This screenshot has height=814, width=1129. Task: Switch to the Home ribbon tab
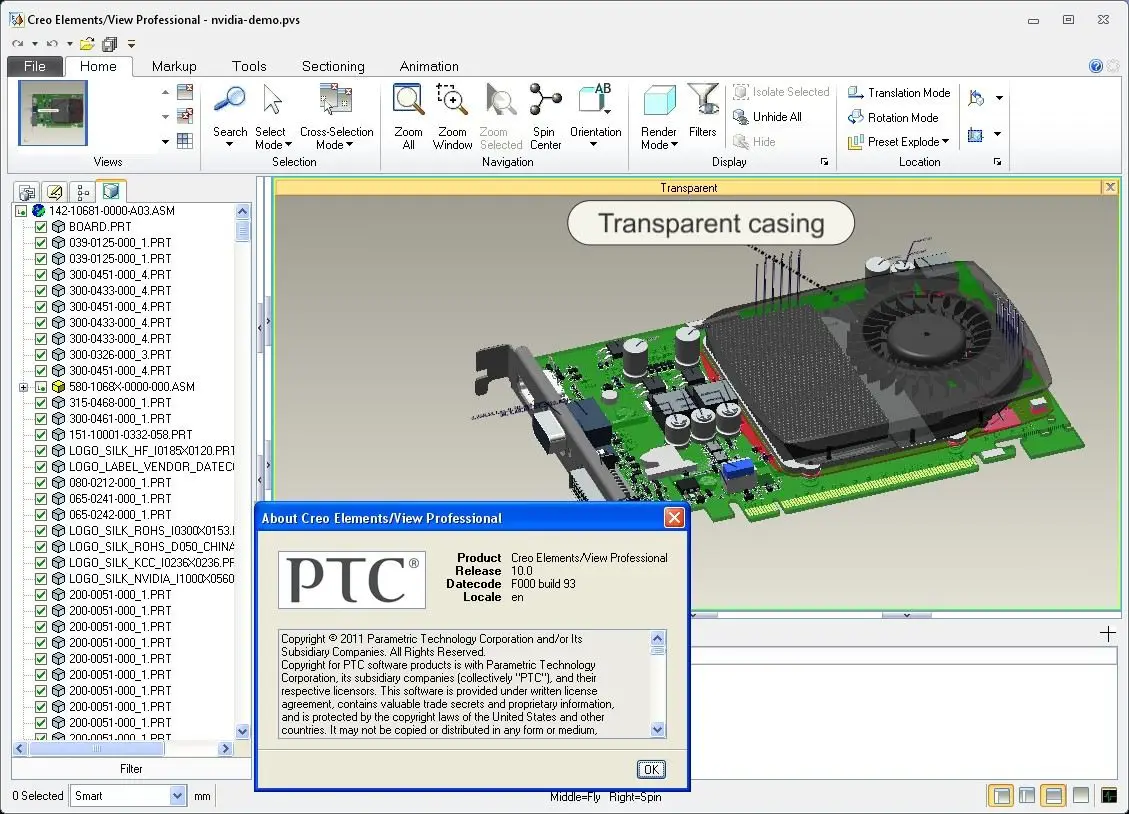click(98, 66)
